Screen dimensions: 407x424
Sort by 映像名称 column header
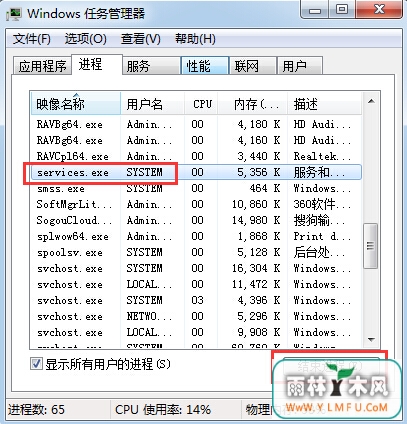tap(76, 104)
